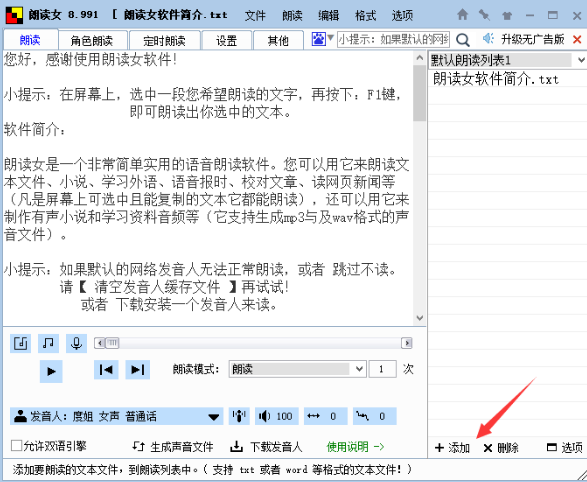Click text area scrollbar down arrow
Viewport: 587px width, 482px height.
[420, 318]
